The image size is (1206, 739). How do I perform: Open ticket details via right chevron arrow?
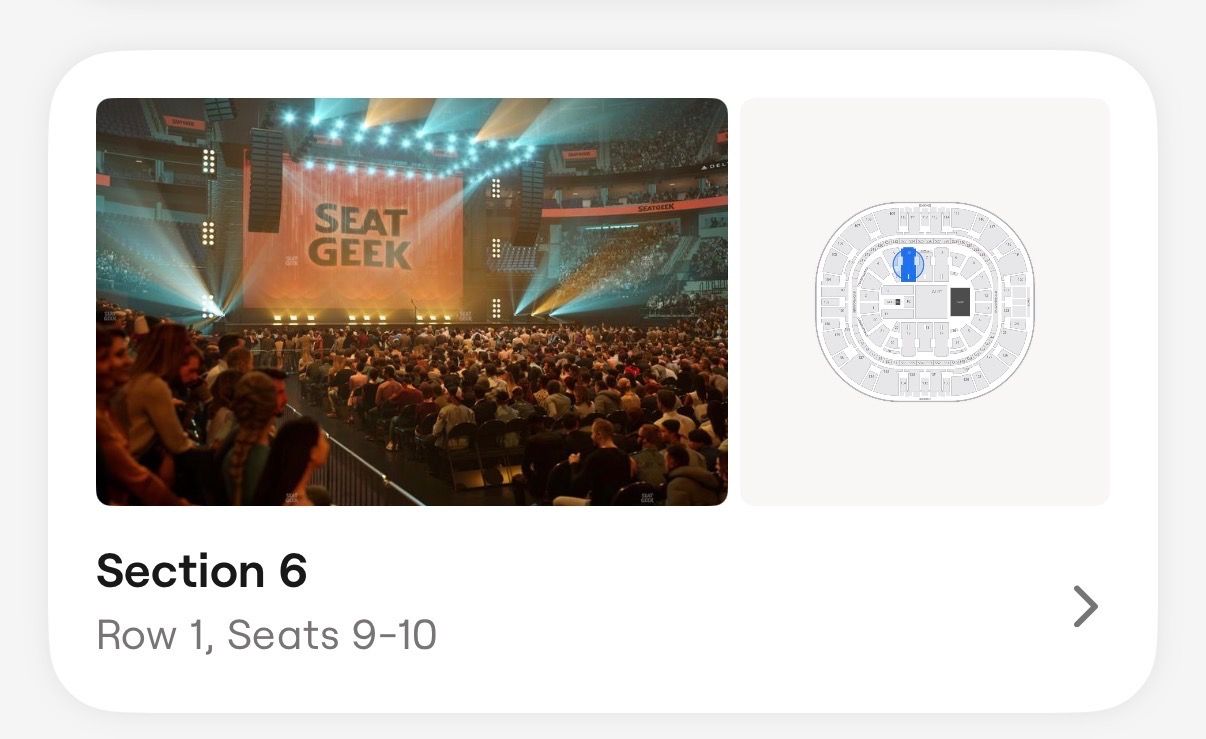pos(1085,606)
